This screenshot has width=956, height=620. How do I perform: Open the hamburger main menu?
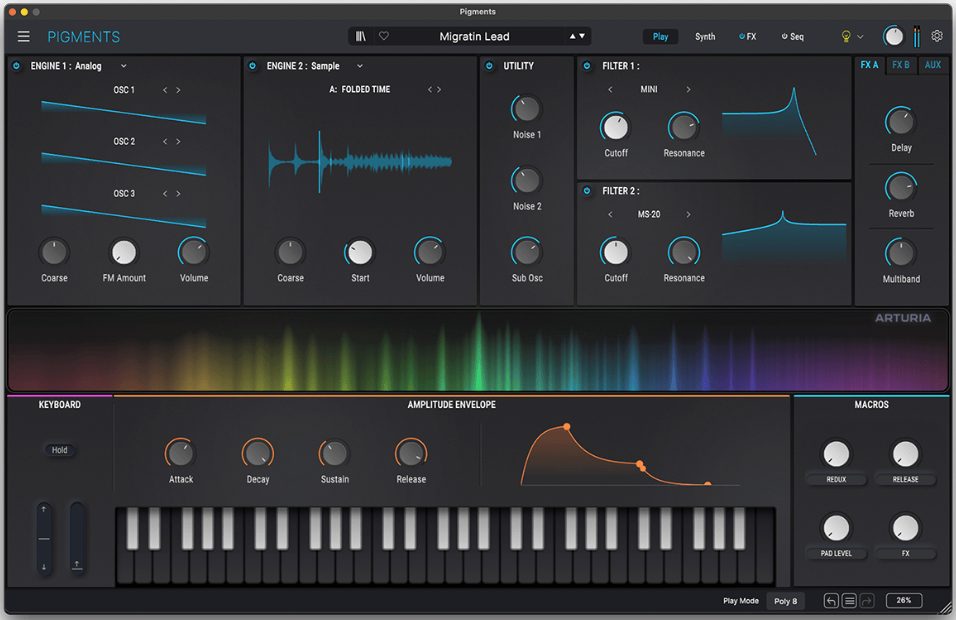tap(24, 37)
